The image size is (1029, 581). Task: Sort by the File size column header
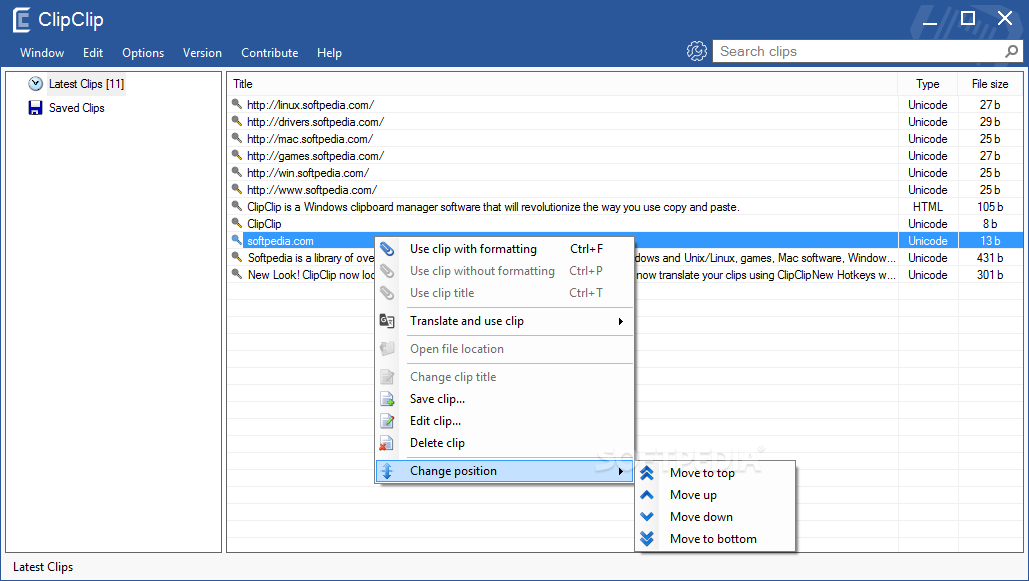[990, 84]
